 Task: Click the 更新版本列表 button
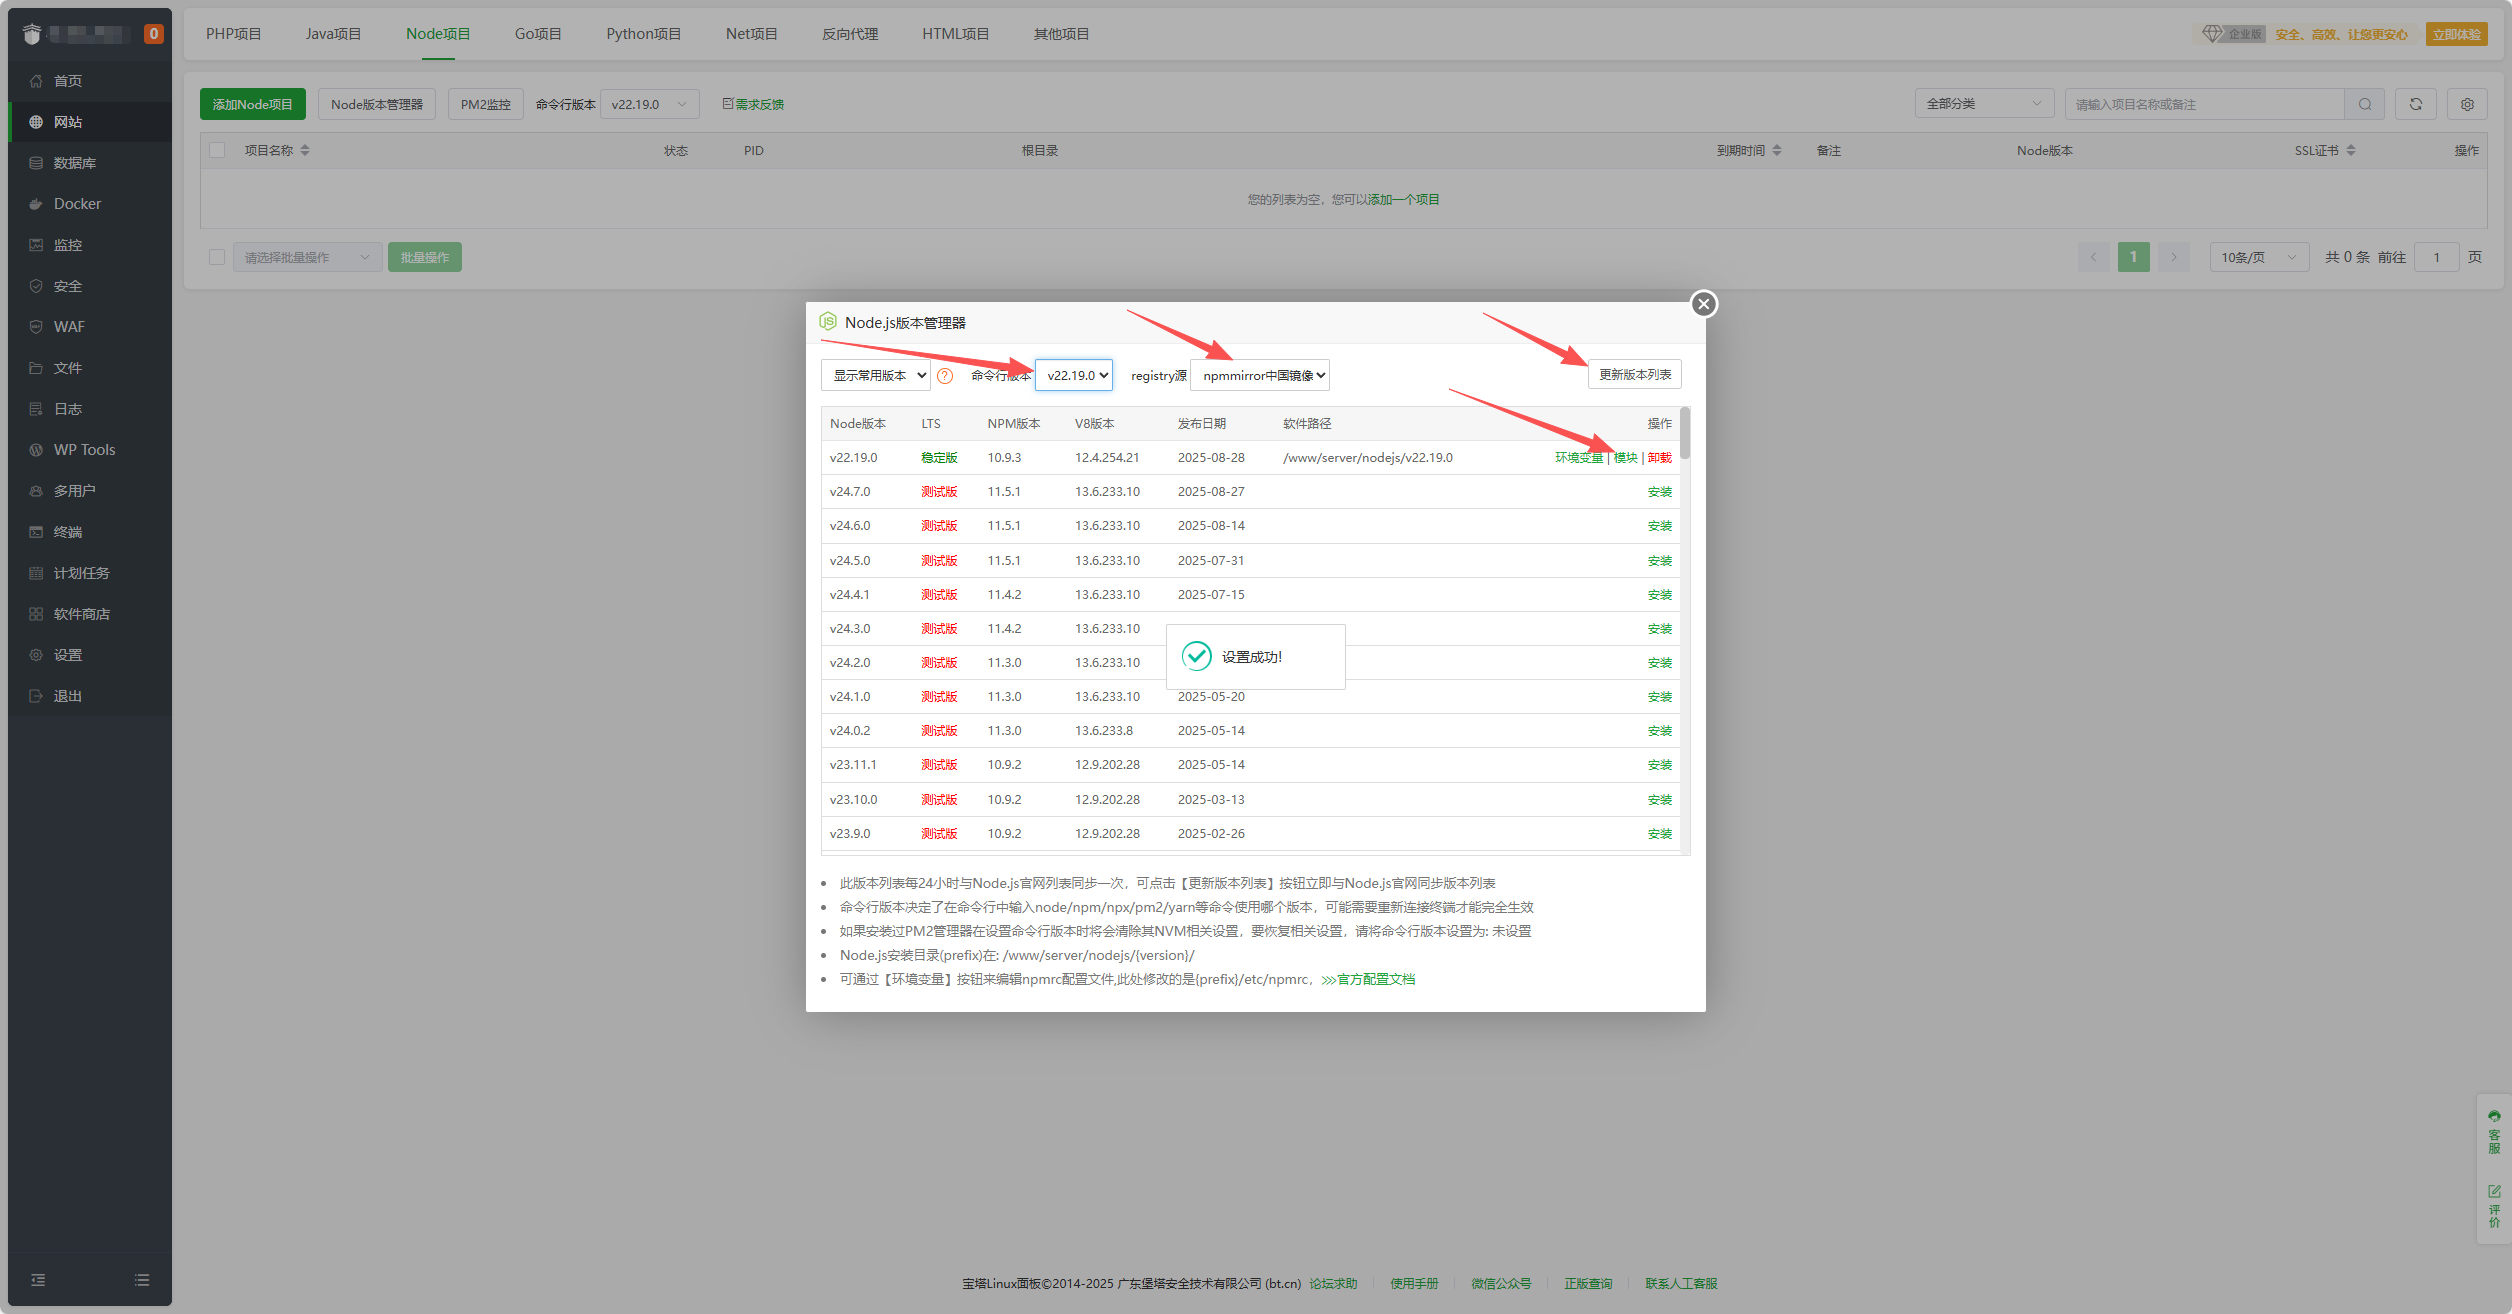(1634, 374)
